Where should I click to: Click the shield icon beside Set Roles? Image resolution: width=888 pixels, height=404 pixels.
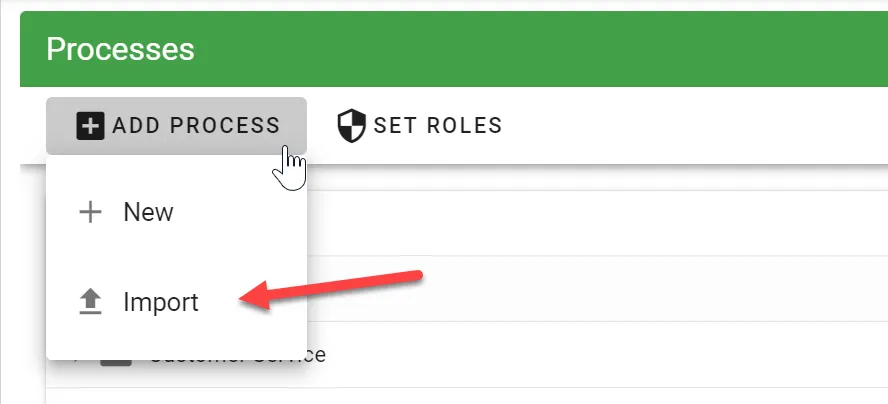point(351,125)
